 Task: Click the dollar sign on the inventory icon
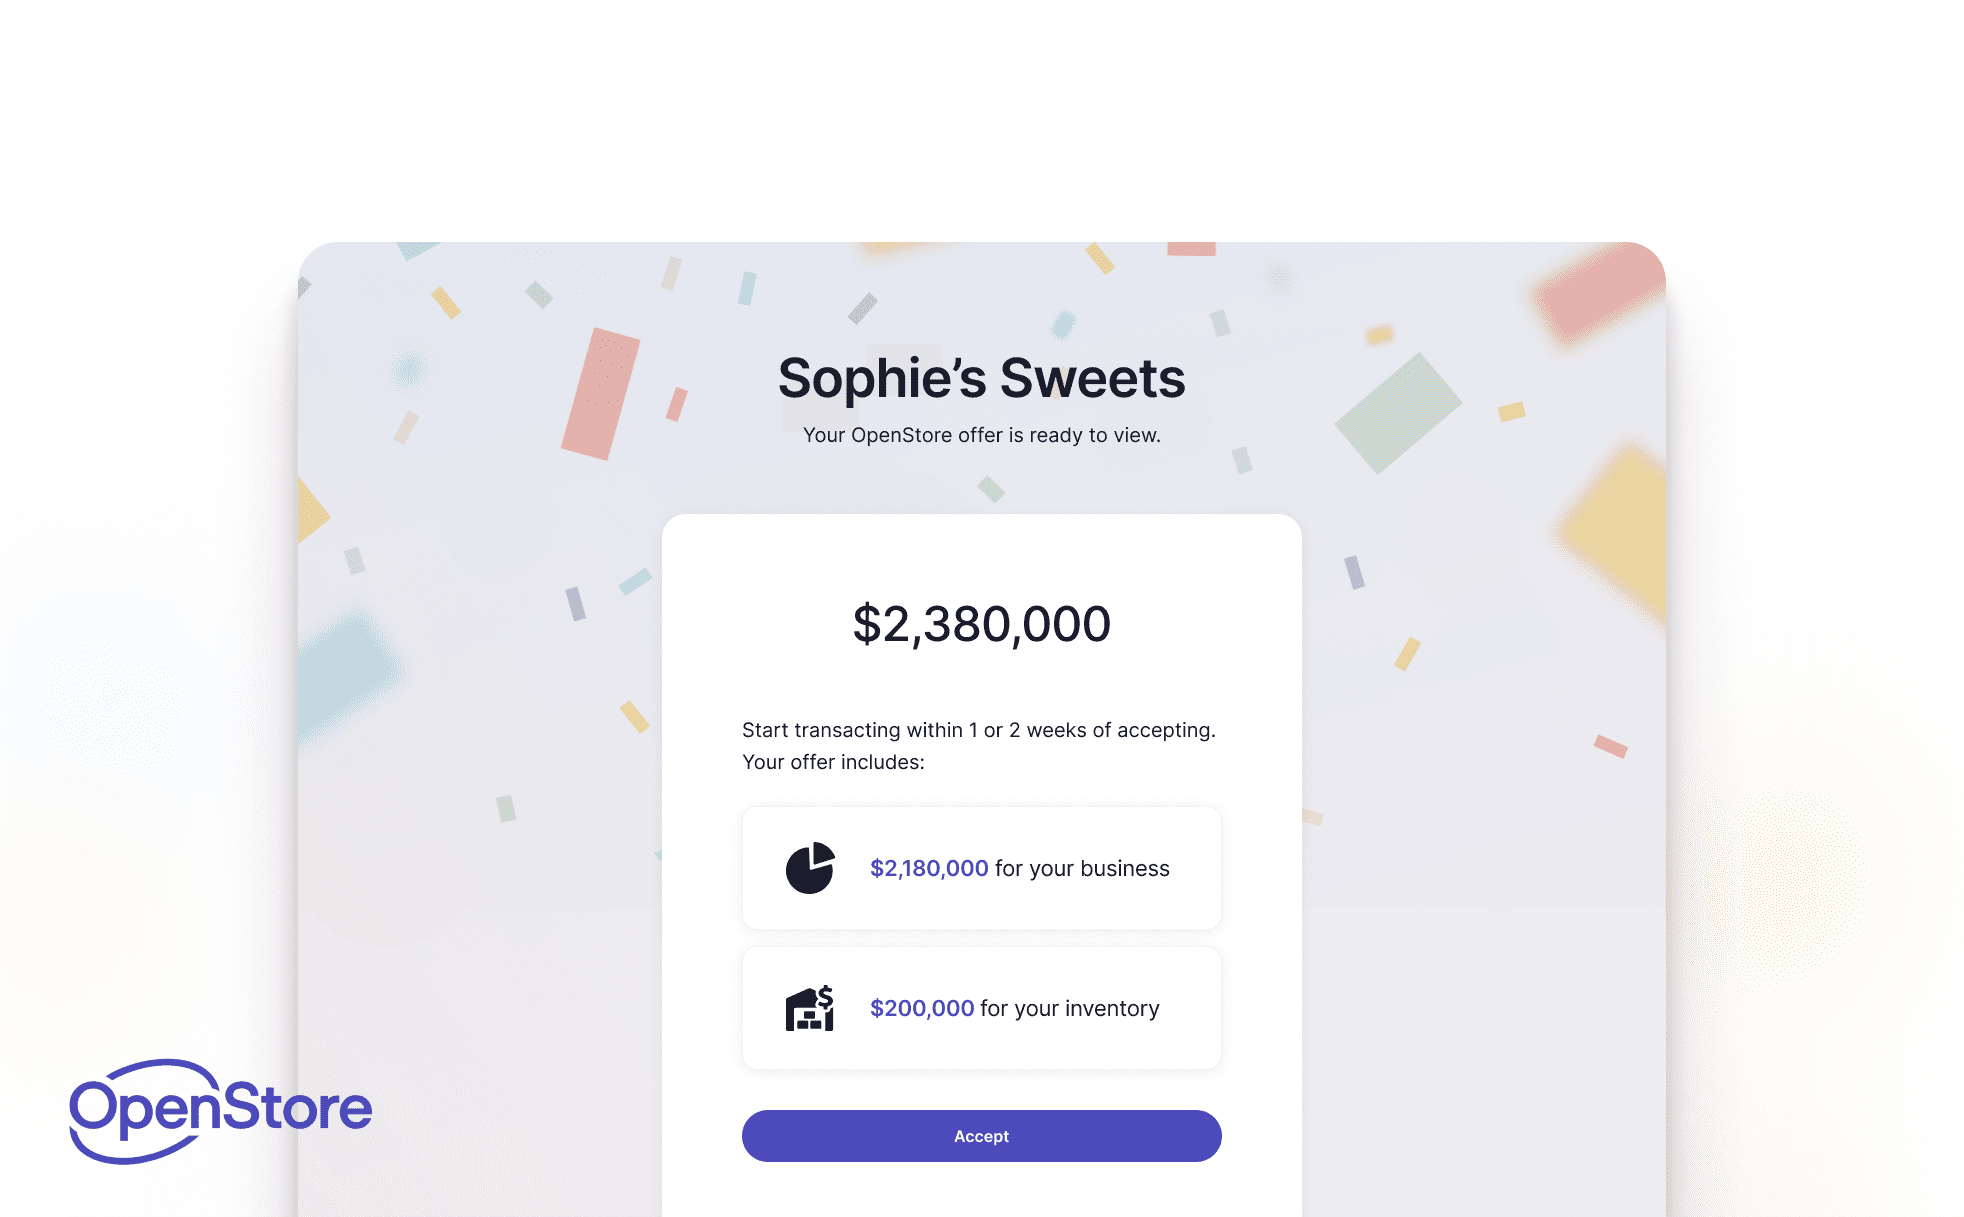[825, 995]
